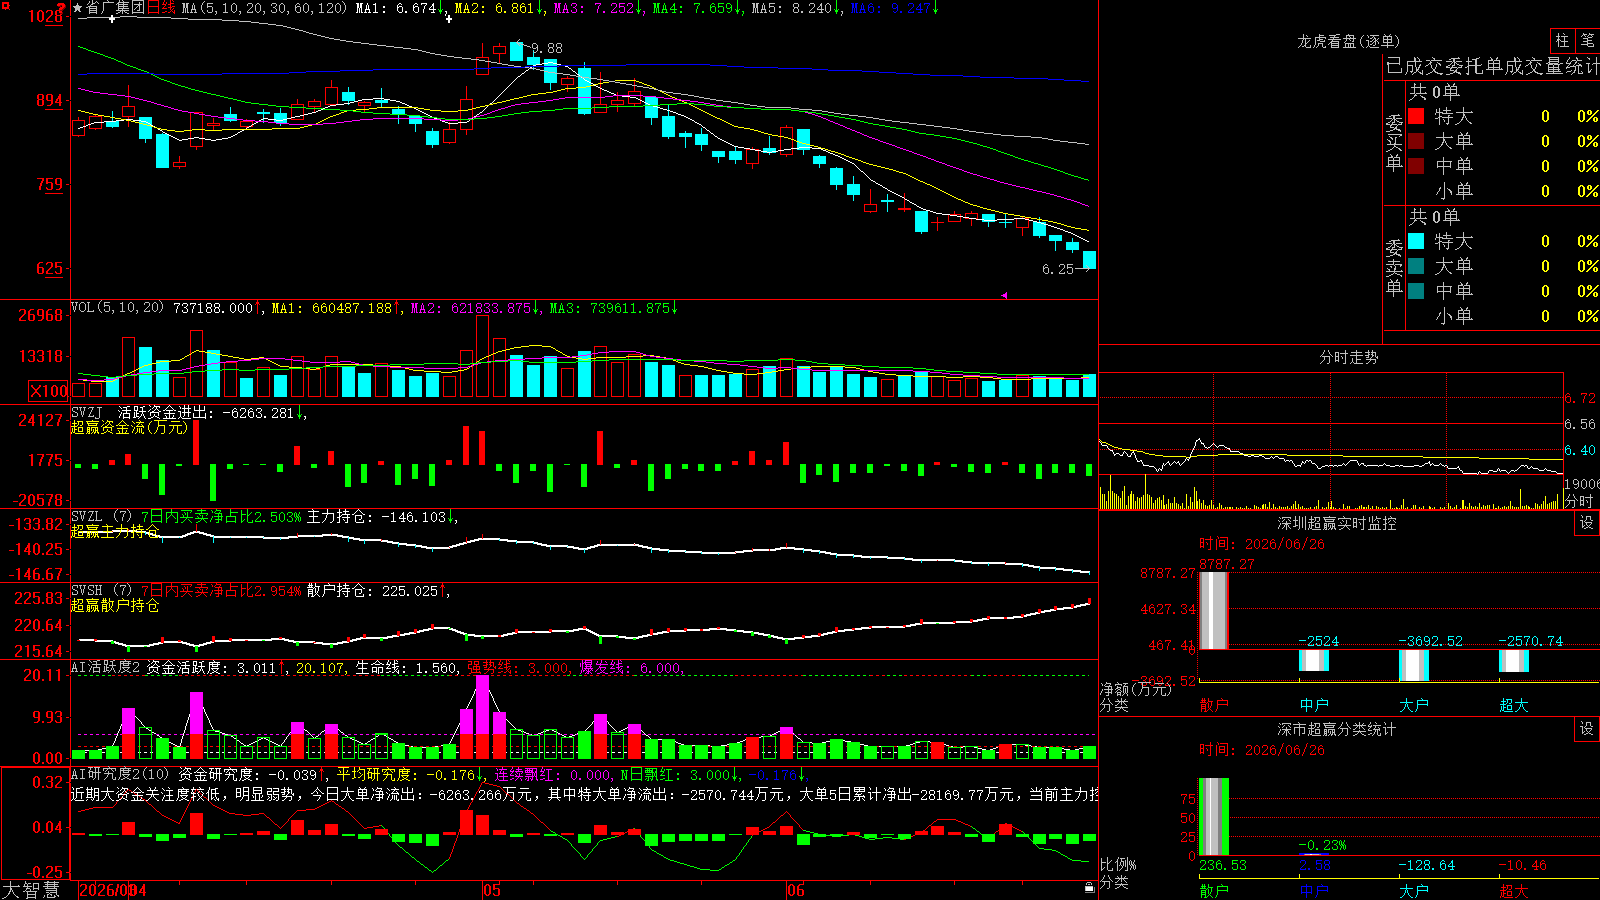Click the 委买单 section label

[1394, 142]
